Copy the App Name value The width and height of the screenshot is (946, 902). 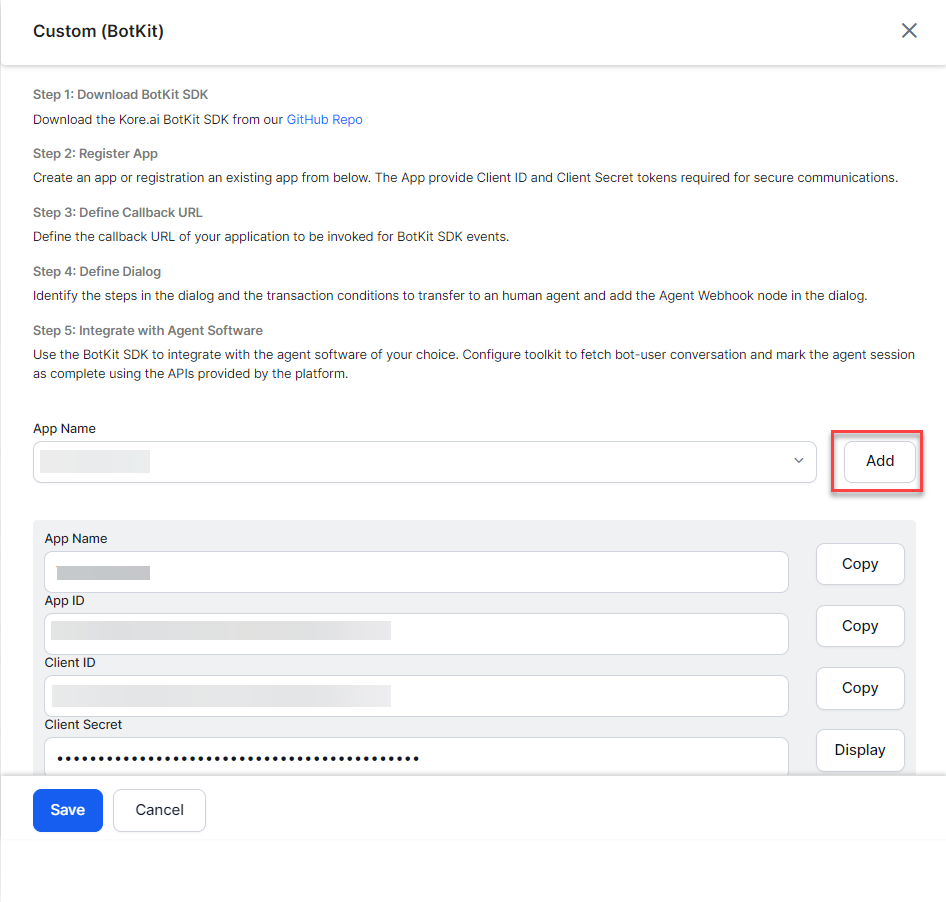click(x=859, y=564)
